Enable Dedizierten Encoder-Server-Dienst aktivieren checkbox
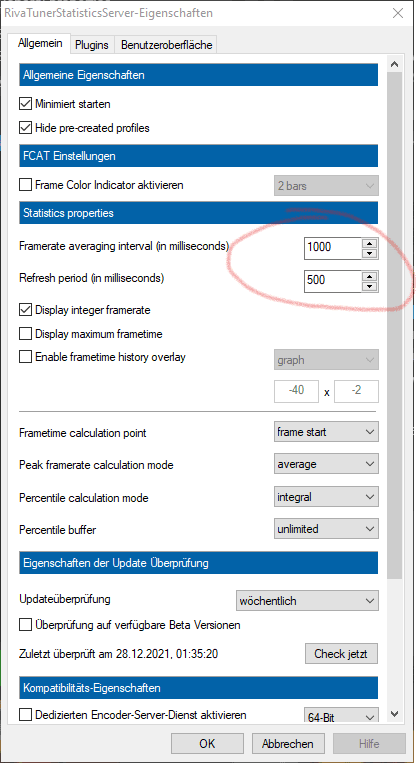The image size is (418, 763). coord(25,715)
